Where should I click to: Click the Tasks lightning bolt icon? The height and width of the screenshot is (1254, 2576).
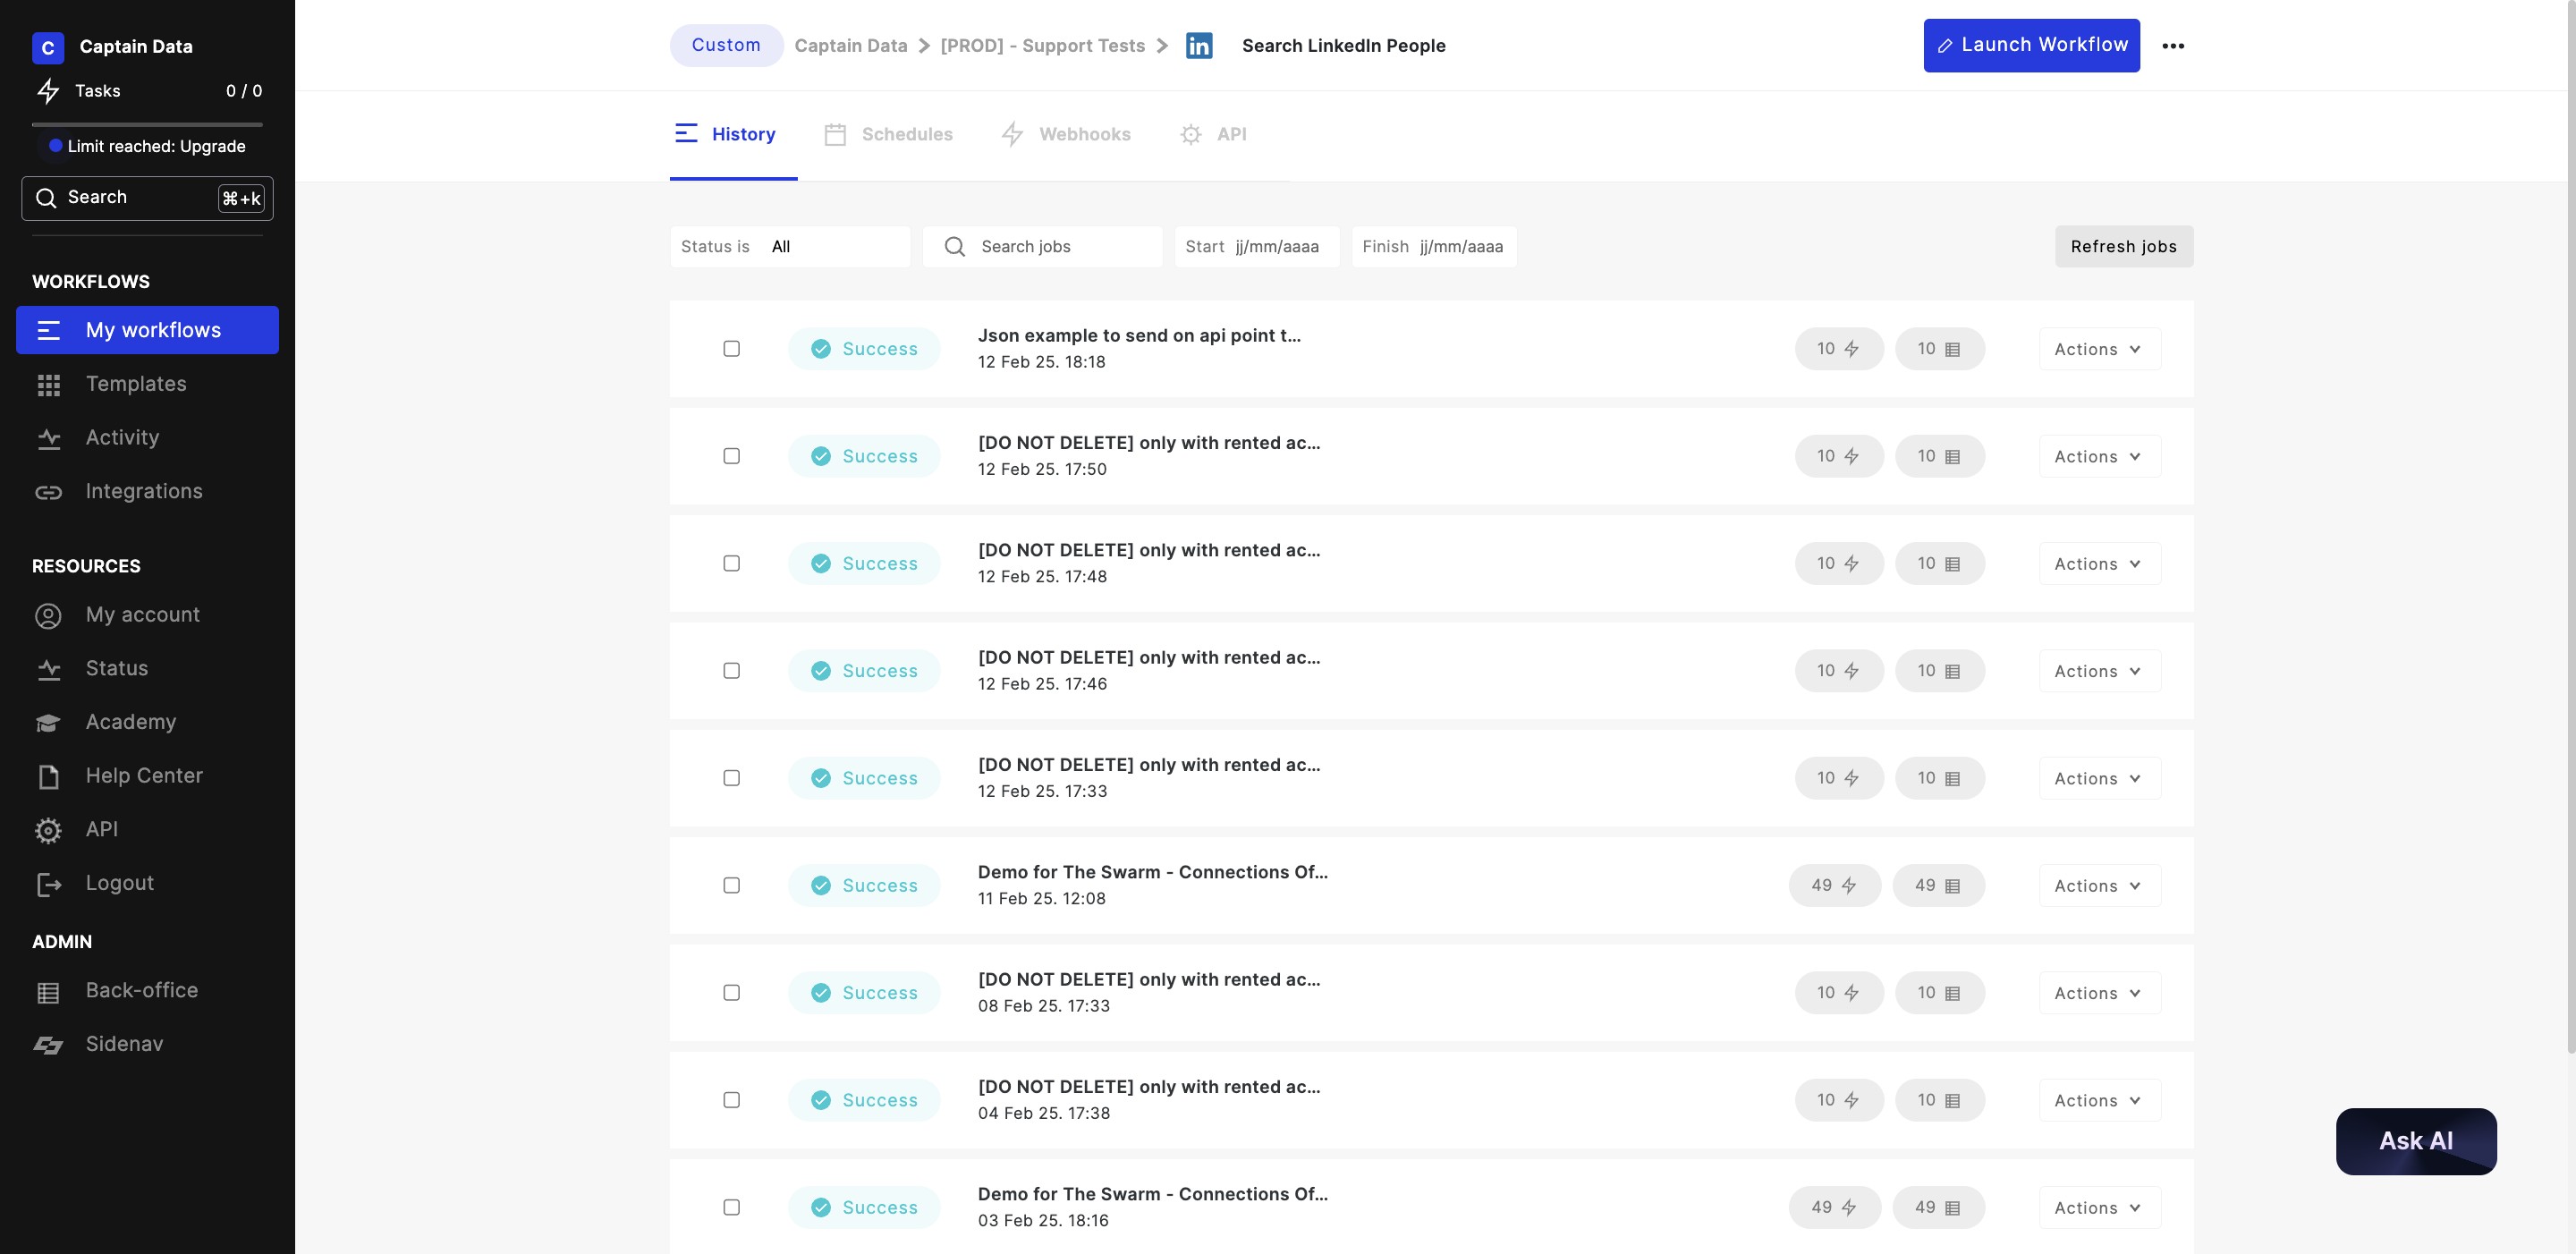pyautogui.click(x=48, y=91)
